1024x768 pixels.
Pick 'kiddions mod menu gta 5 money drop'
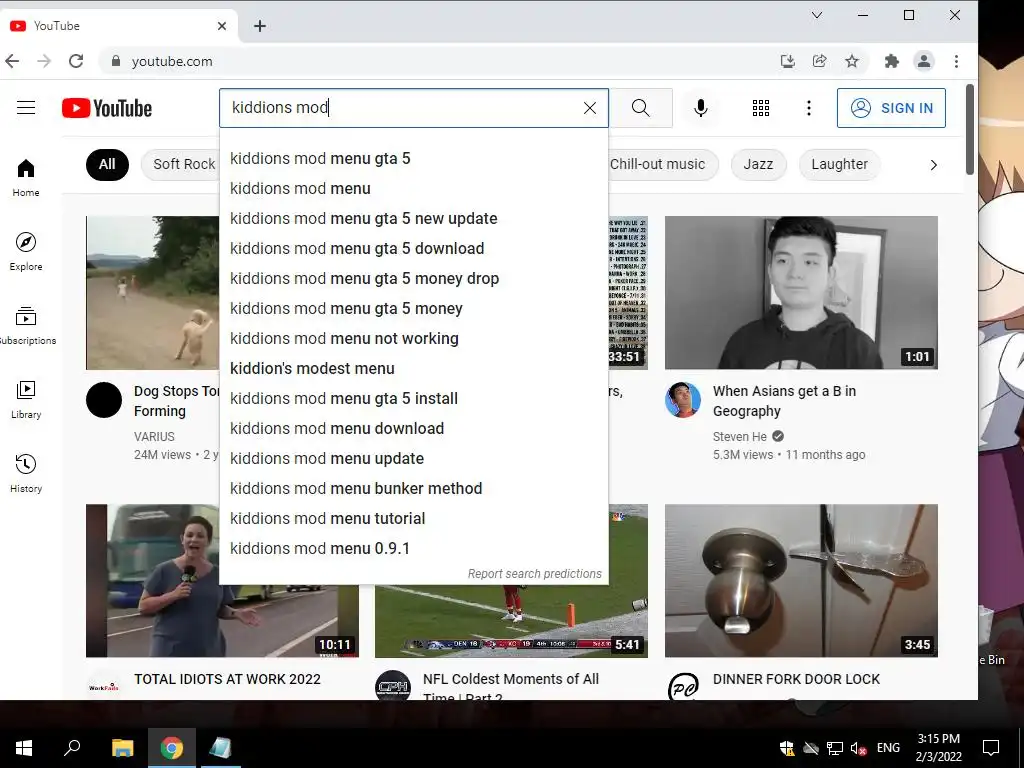coord(413,279)
